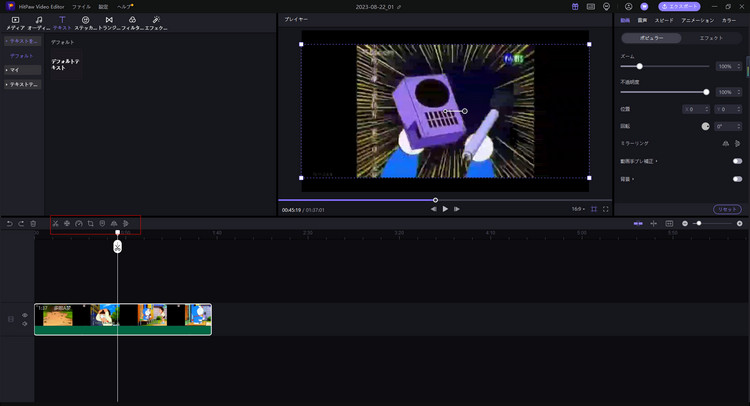Expand the テキストテンプレート category in sidebar

tap(20, 85)
